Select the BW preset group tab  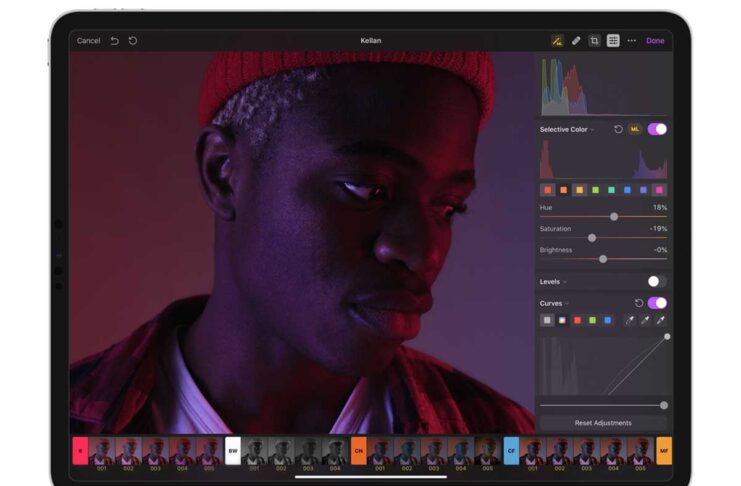click(233, 451)
